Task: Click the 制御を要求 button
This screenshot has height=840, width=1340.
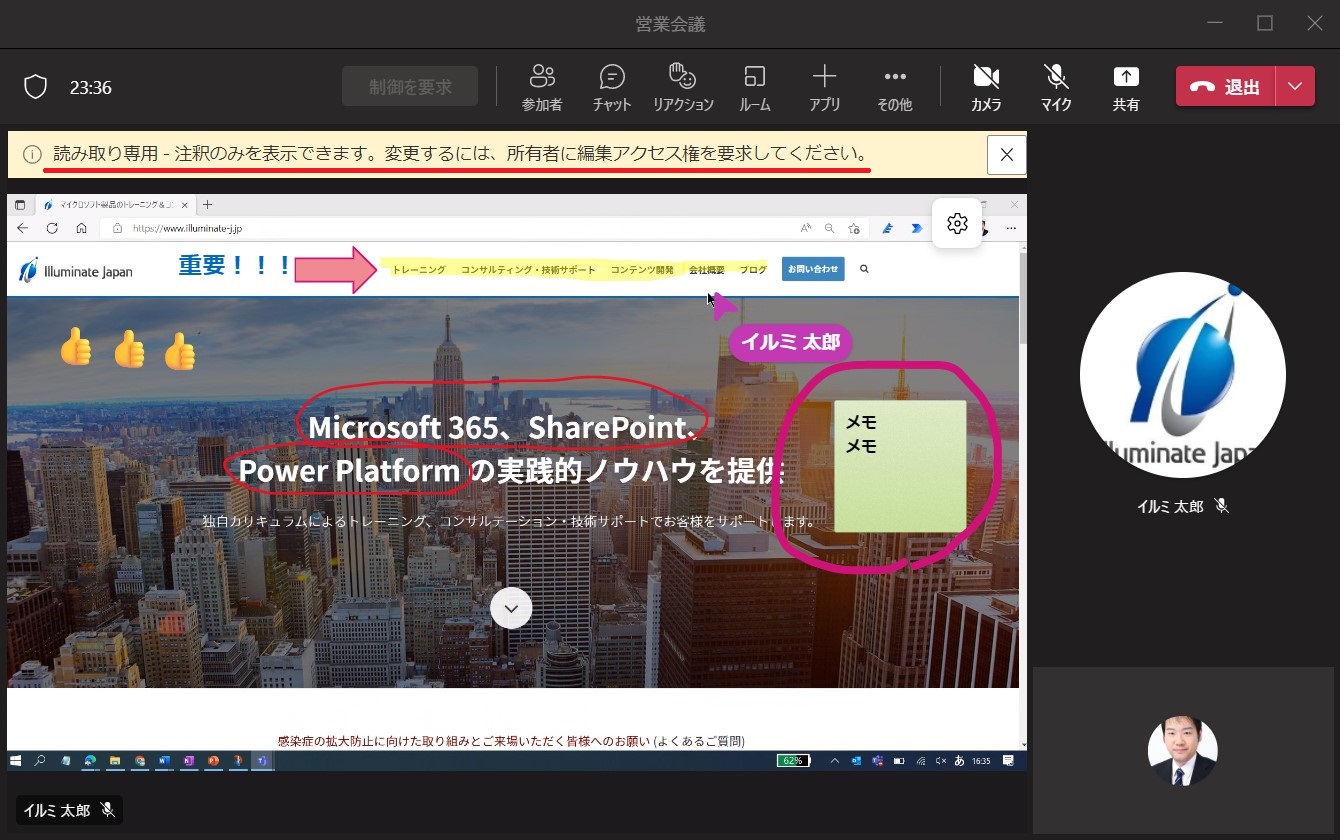Action: pyautogui.click(x=410, y=87)
